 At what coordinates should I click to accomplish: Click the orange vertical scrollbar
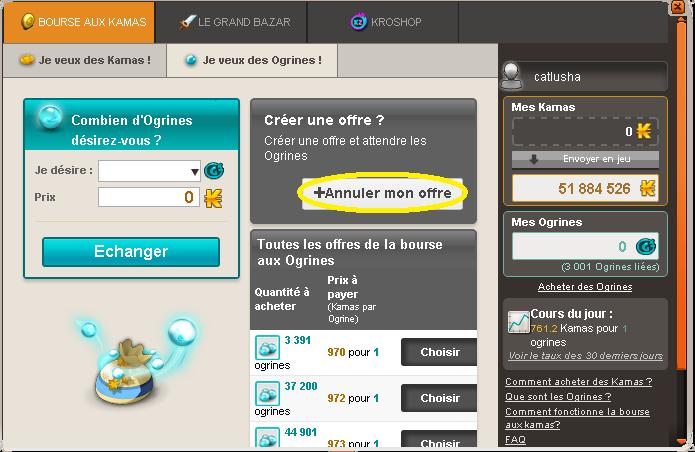(x=681, y=195)
